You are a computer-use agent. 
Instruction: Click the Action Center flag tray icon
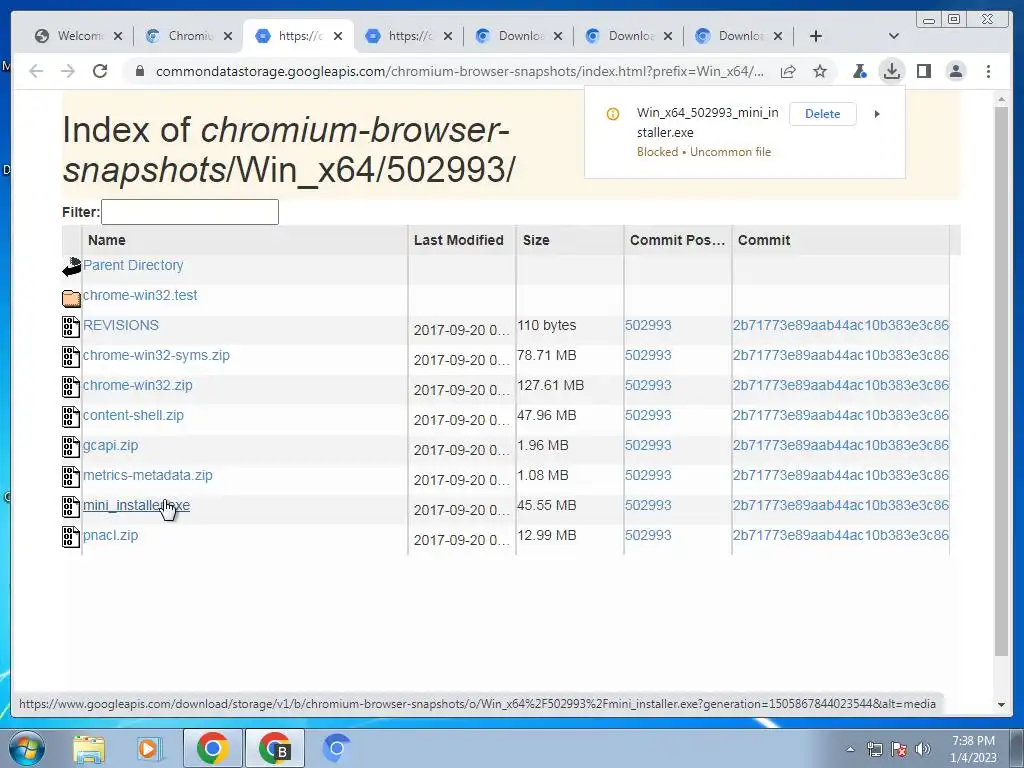tap(899, 749)
